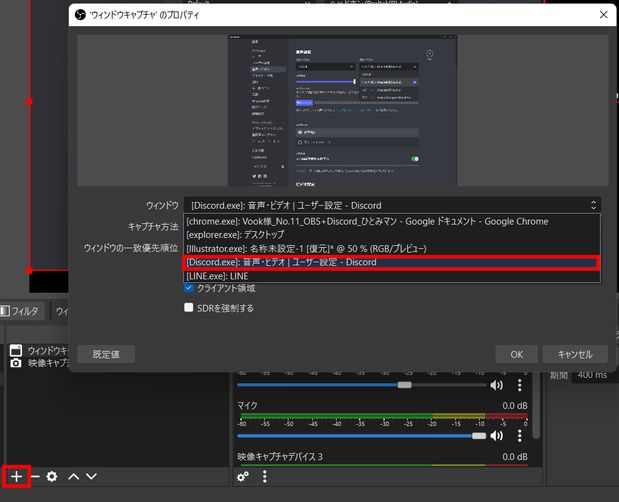Enable the SDRを強制する checkbox
This screenshot has height=502, width=619.
click(189, 307)
